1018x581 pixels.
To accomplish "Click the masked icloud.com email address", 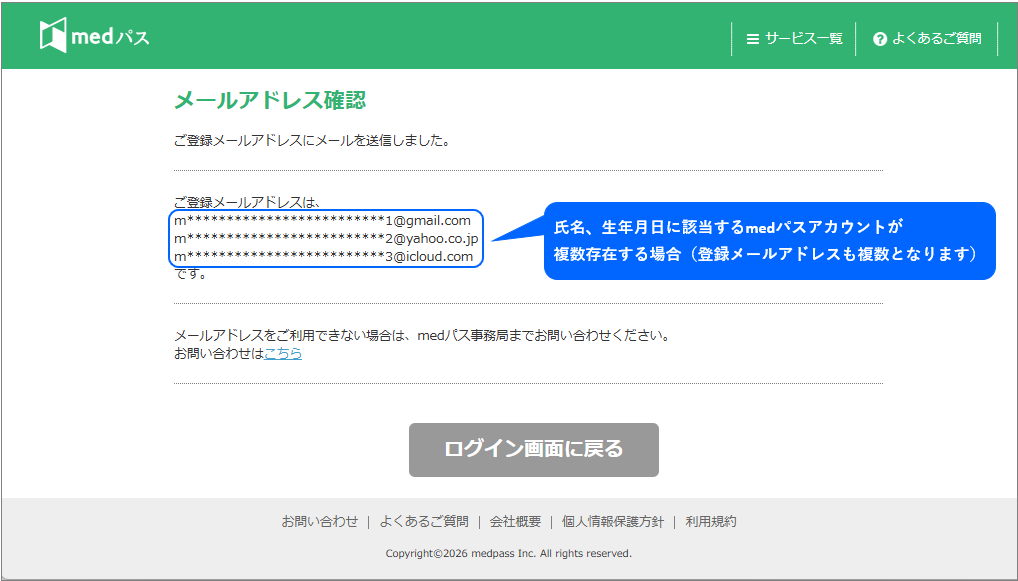I will pos(323,256).
